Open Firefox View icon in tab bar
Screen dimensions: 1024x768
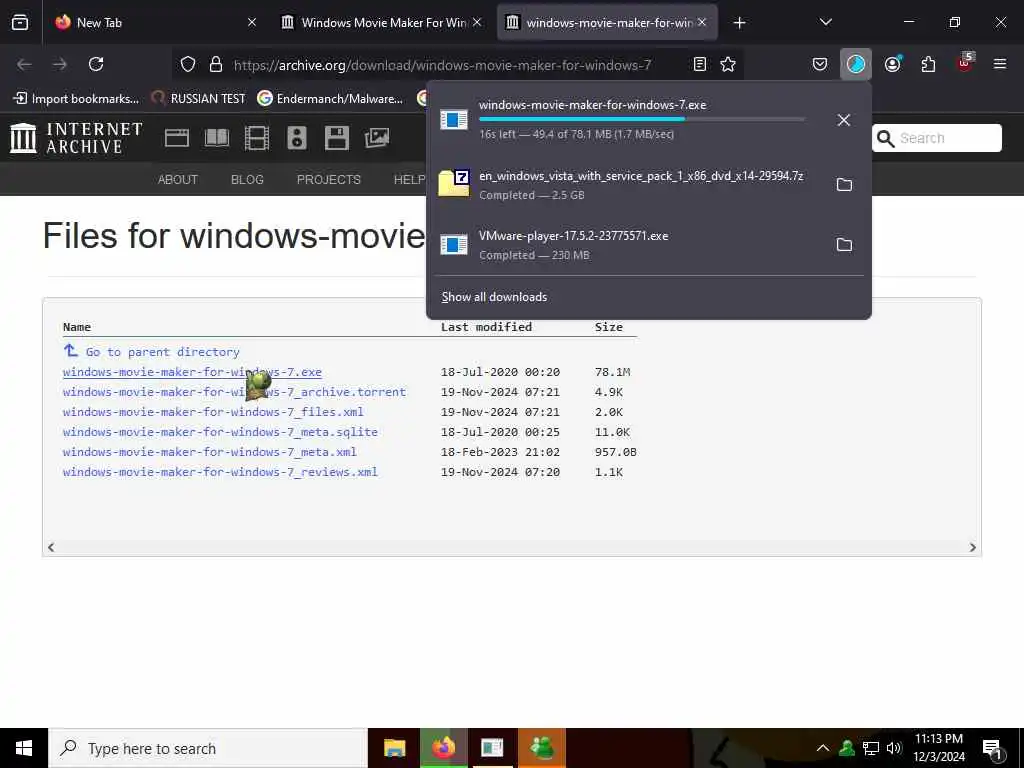coord(20,22)
